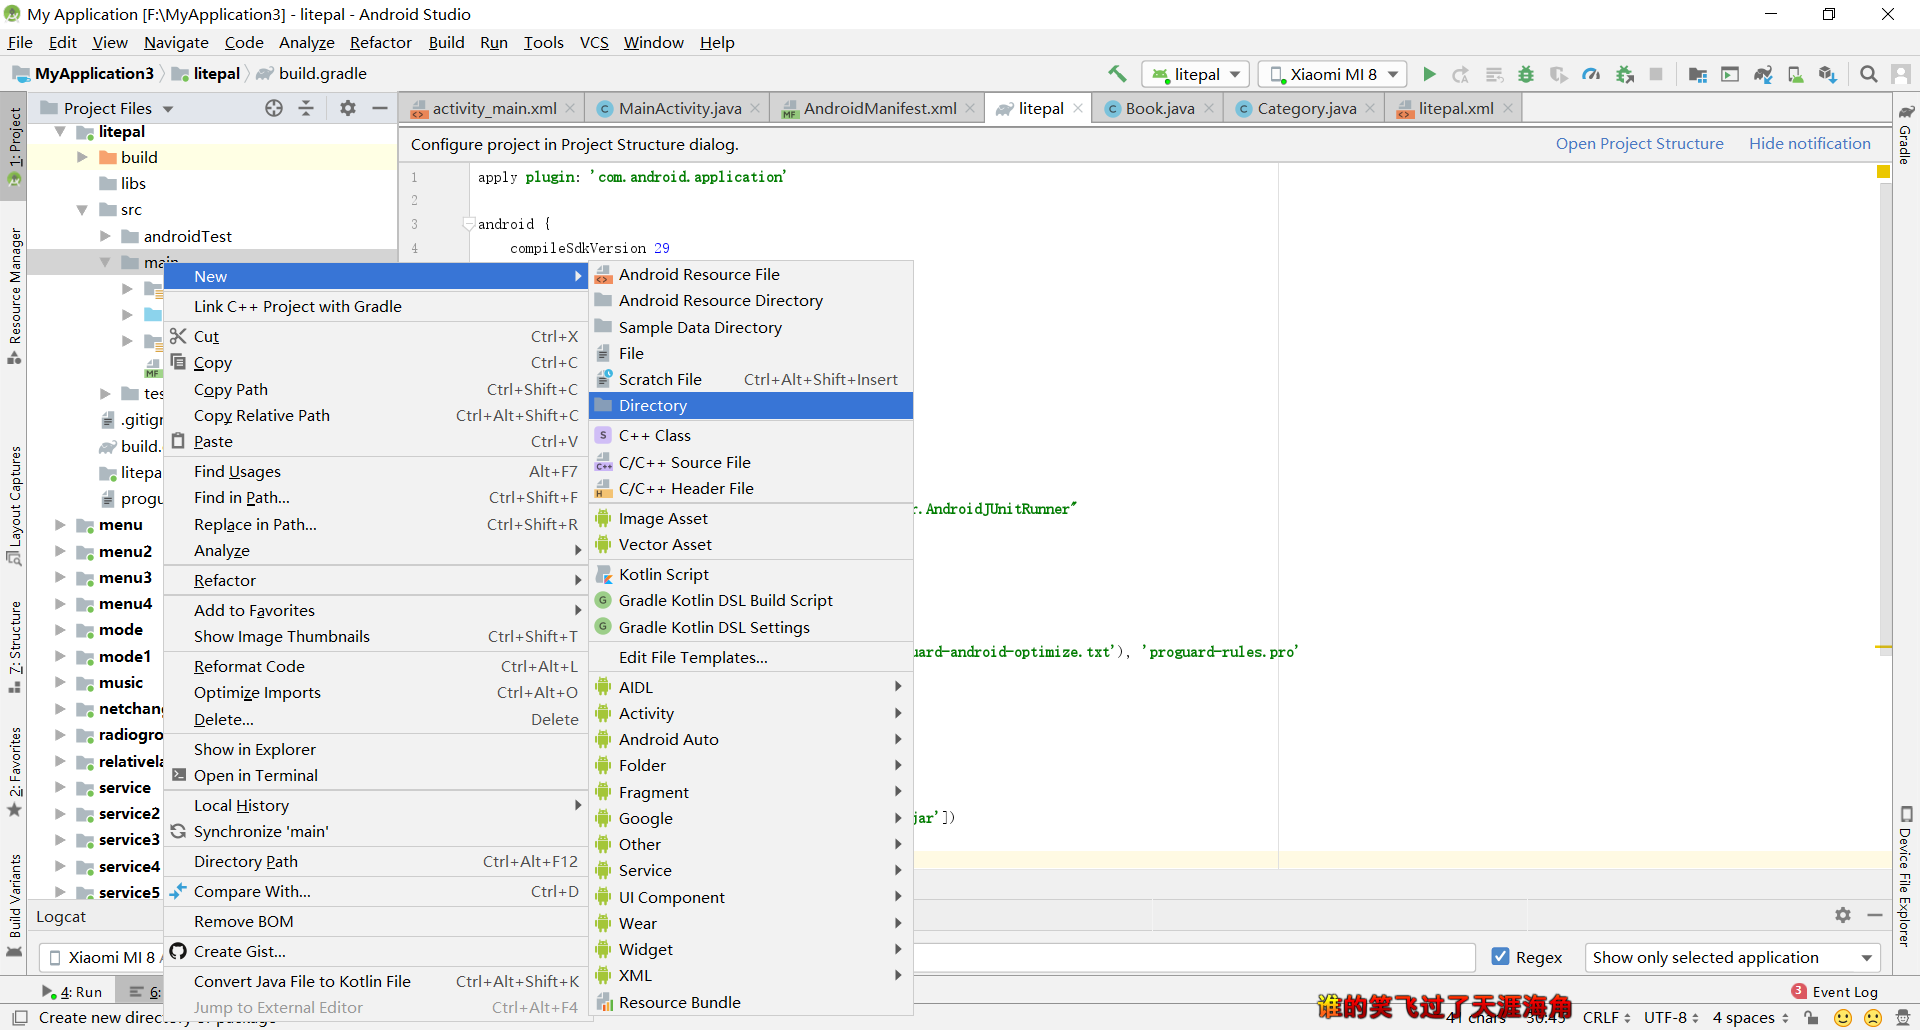1920x1030 pixels.
Task: Open the Device File Explorer side panel
Action: click(1906, 876)
